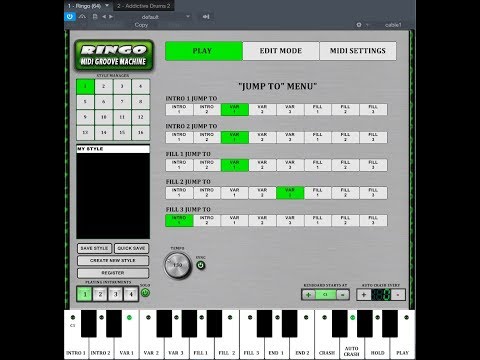480x360 pixels.
Task: Click the REGISTER button
Action: [x=113, y=273]
